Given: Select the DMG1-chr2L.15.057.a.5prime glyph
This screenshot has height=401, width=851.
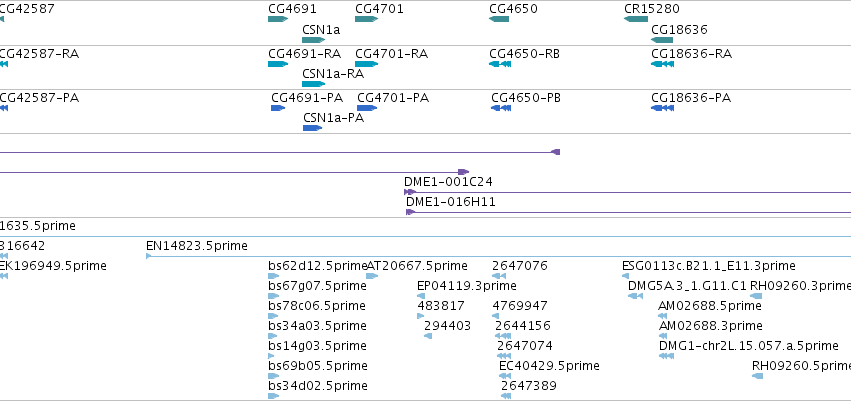Looking at the screenshot, I should tap(666, 356).
